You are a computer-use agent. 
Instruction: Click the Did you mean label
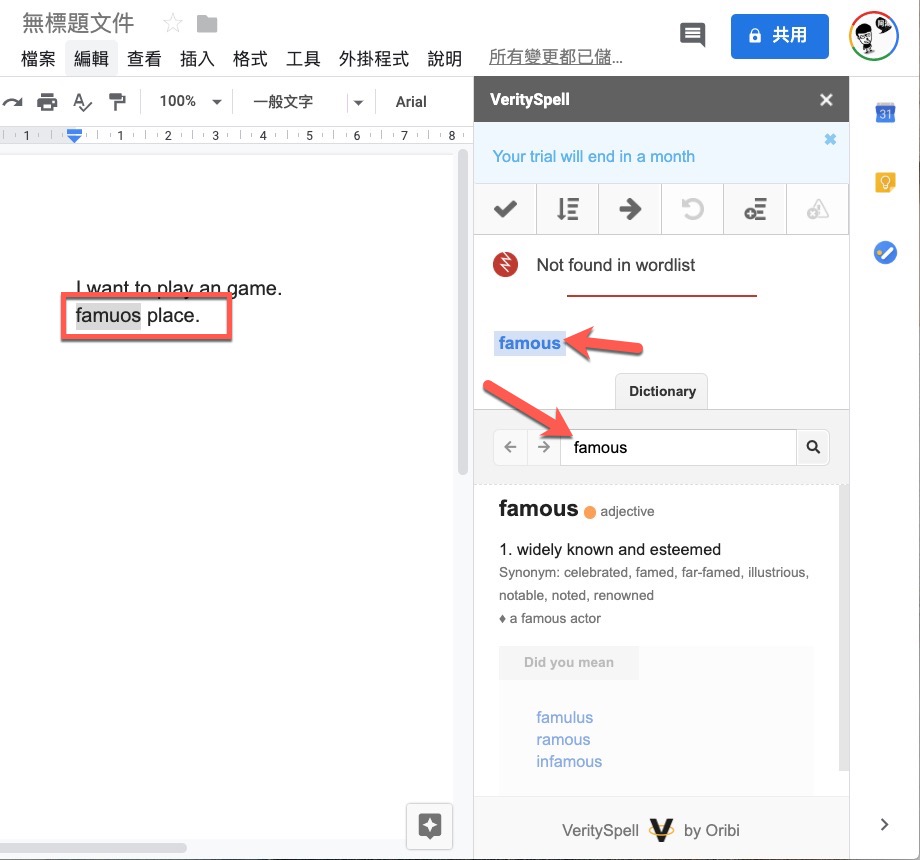click(x=569, y=662)
